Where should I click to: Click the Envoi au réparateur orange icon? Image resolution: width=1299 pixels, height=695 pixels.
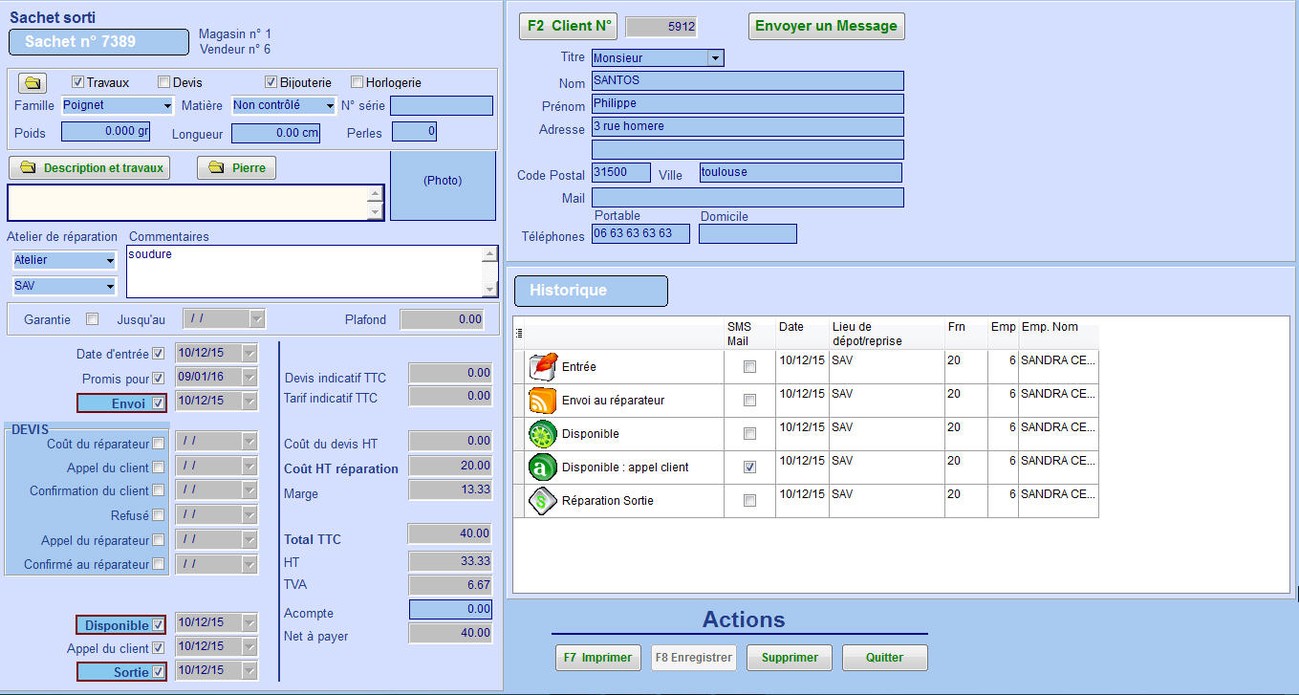tap(542, 400)
